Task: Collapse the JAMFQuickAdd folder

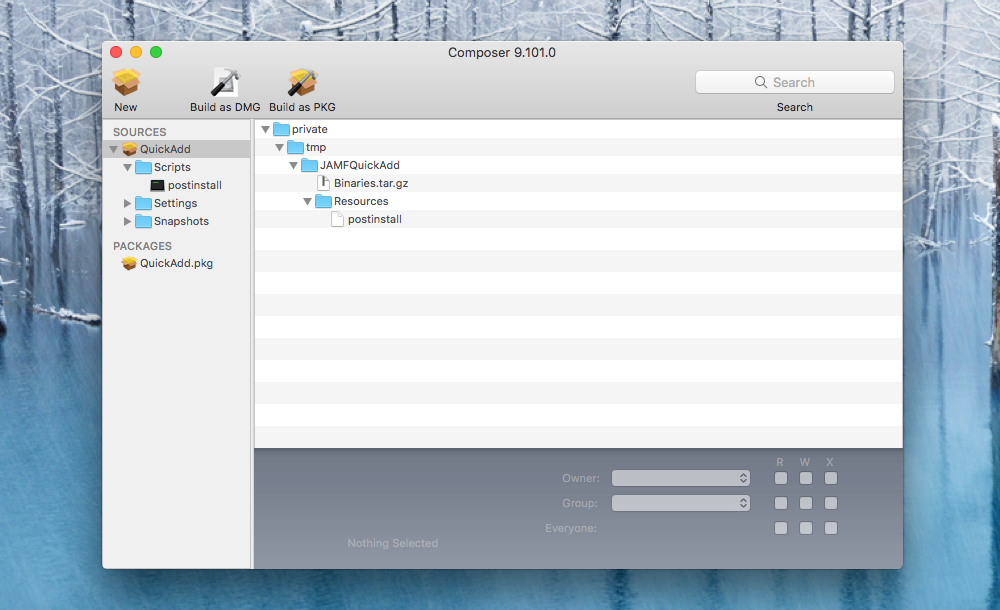Action: click(293, 166)
